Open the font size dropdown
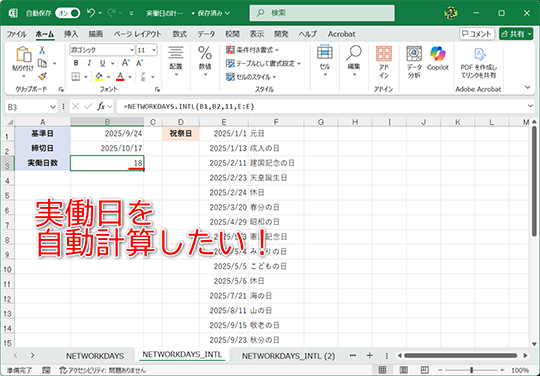 [154, 50]
